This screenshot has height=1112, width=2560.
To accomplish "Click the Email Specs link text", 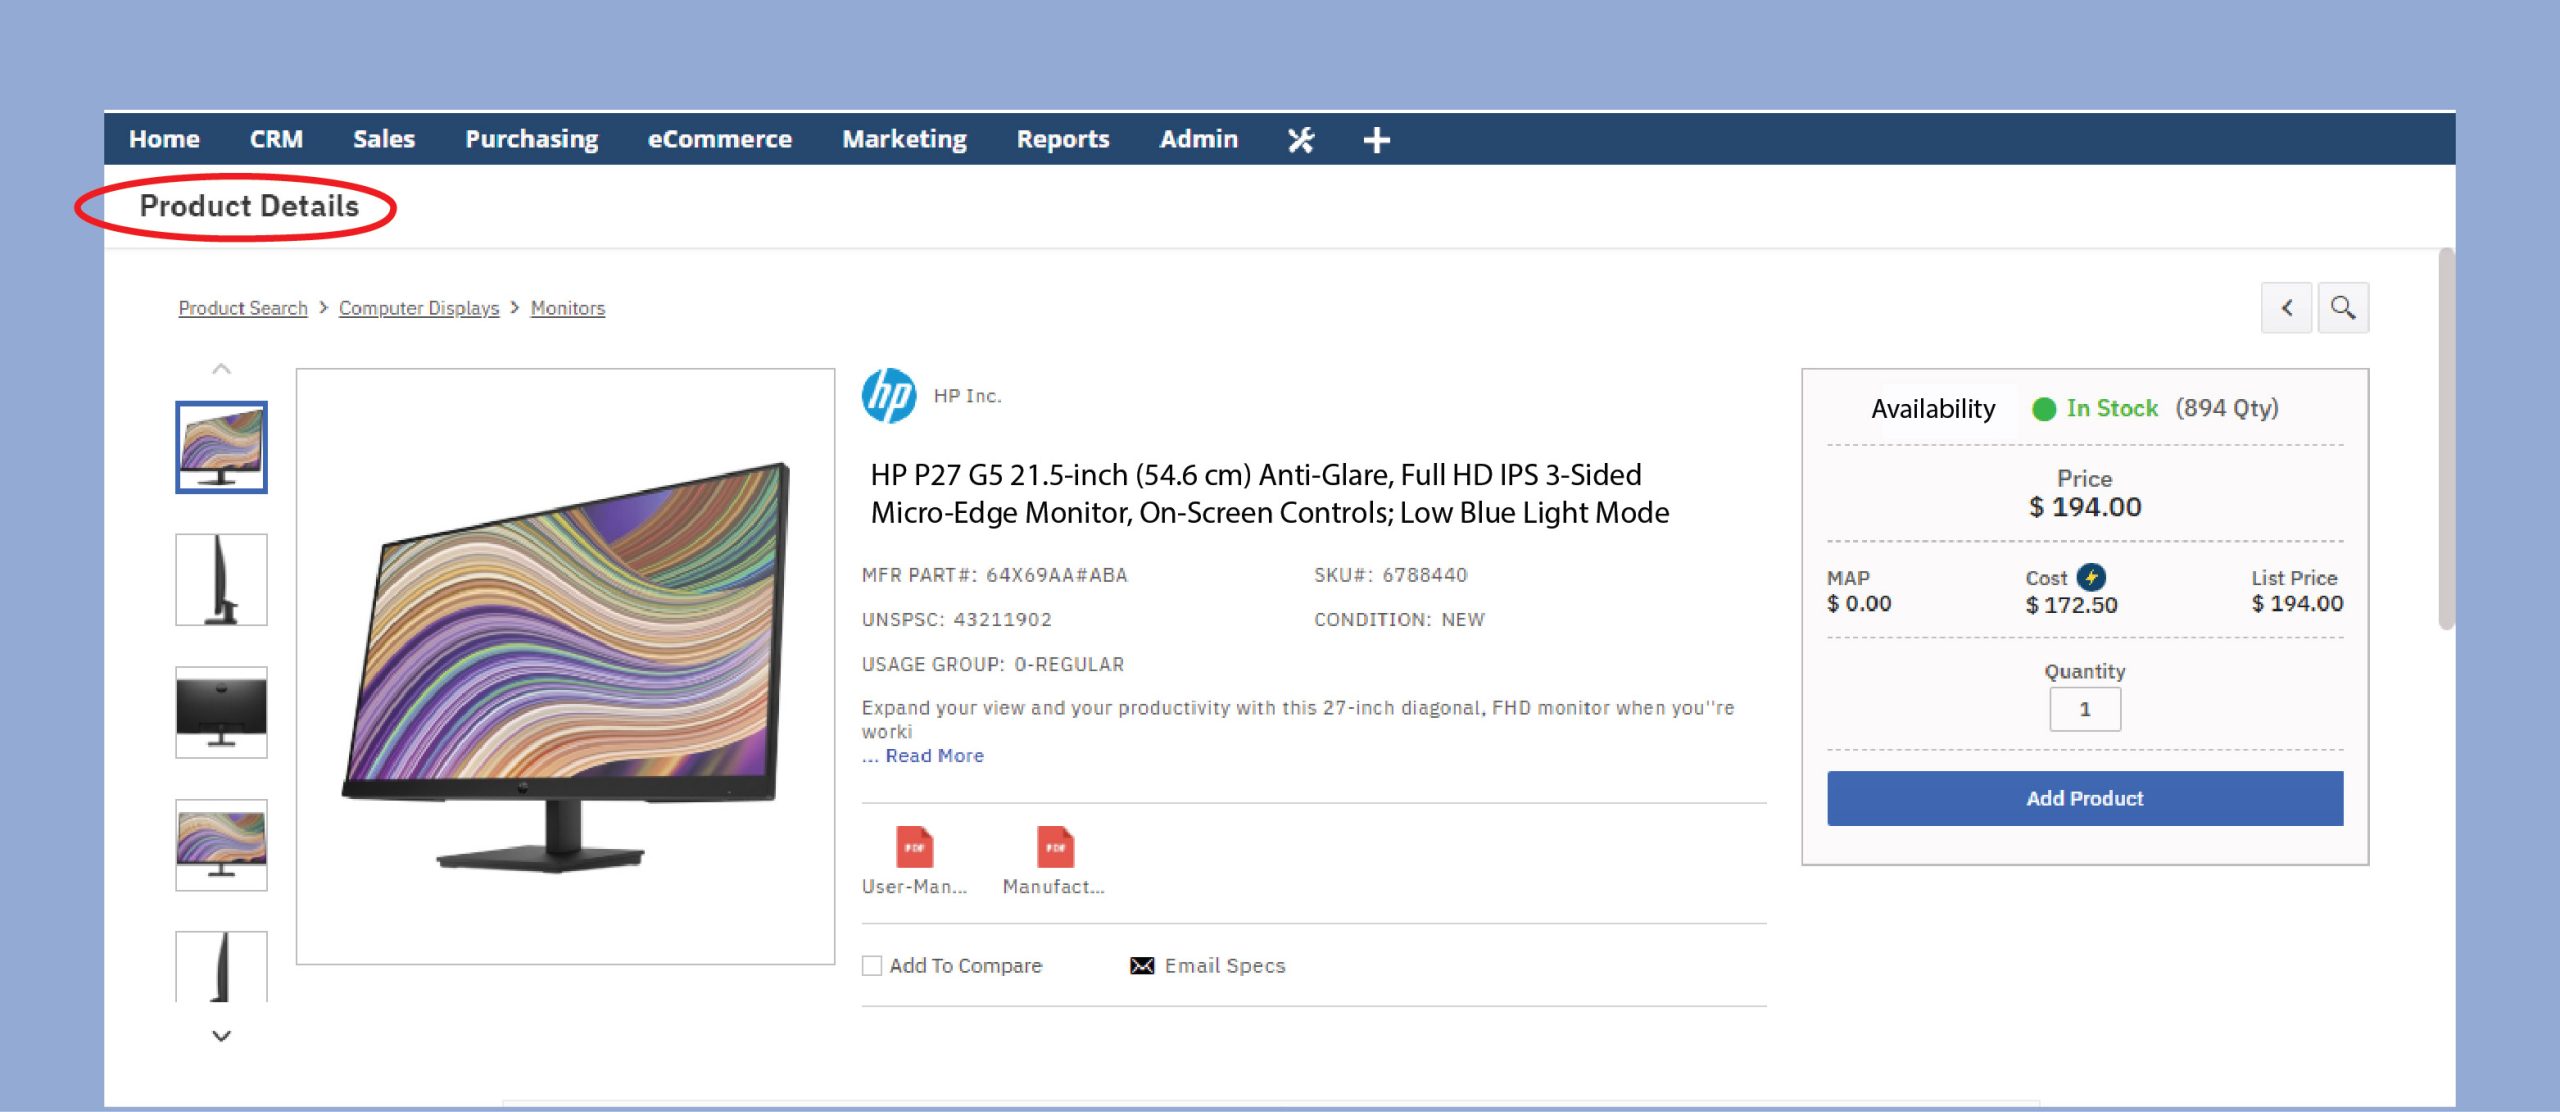I will (1224, 965).
